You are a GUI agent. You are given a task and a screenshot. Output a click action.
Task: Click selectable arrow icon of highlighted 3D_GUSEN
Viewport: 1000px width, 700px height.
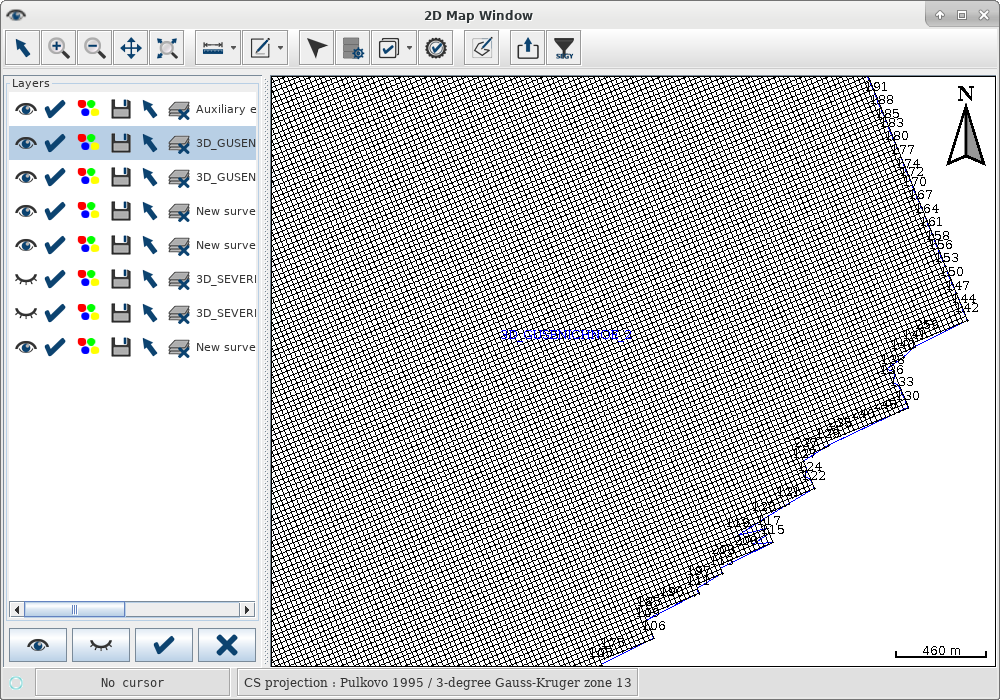[x=149, y=143]
